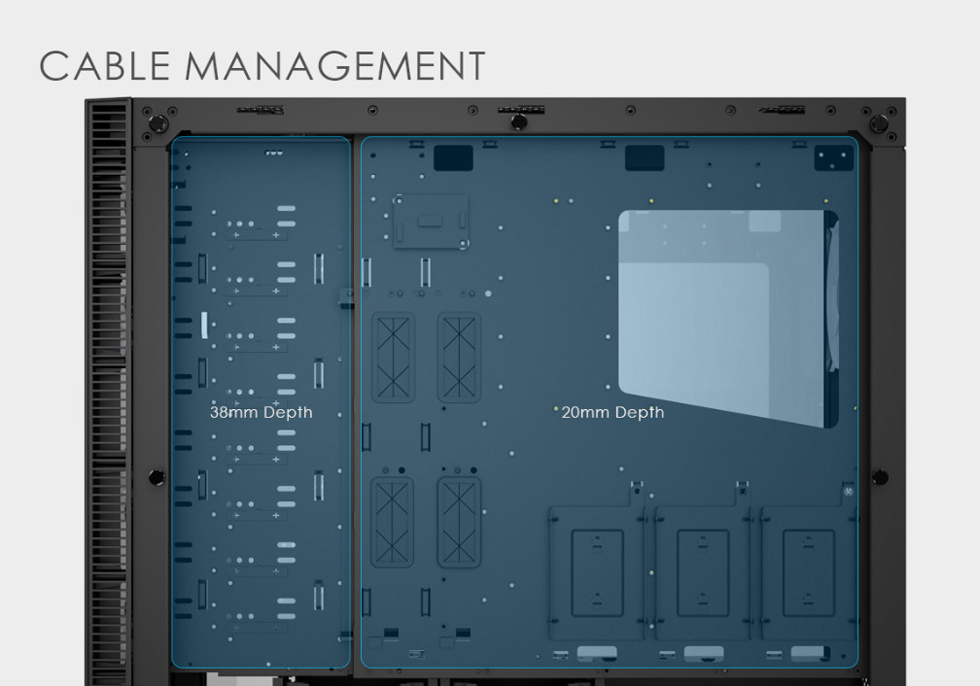Select the 20mm Depth label

pos(612,412)
